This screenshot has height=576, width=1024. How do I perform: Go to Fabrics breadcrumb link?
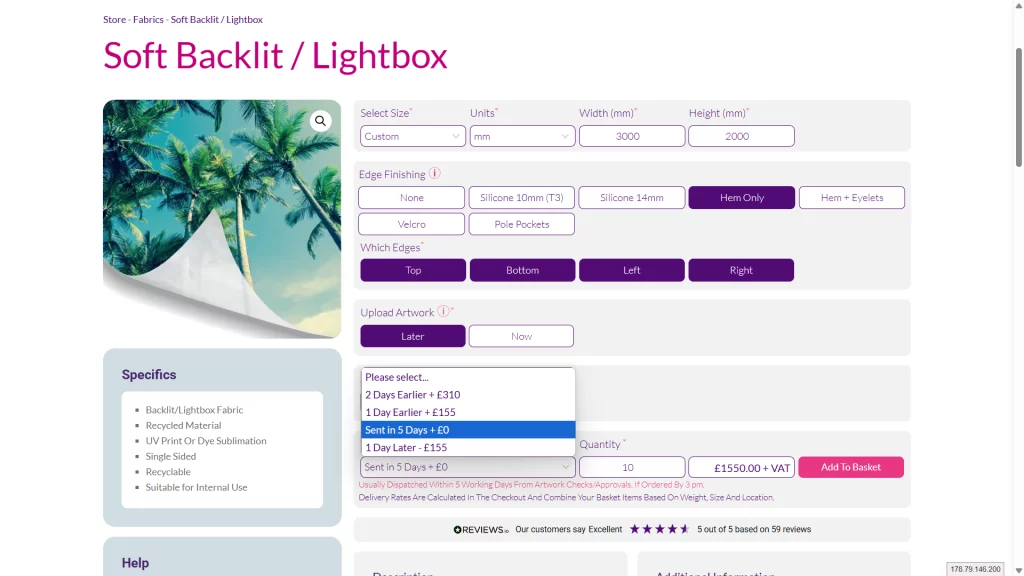[148, 20]
